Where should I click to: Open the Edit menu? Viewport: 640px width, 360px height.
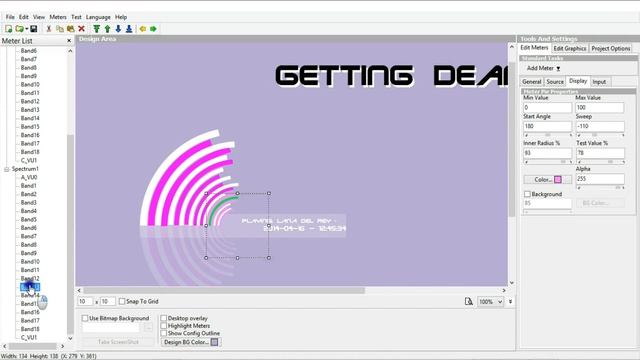pyautogui.click(x=24, y=17)
